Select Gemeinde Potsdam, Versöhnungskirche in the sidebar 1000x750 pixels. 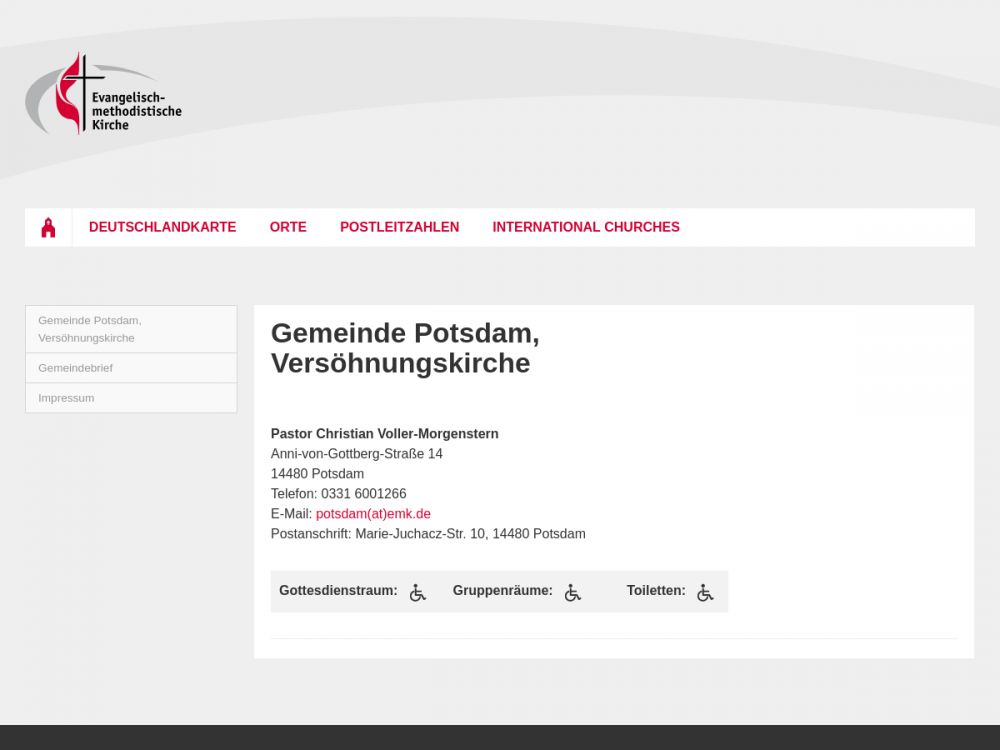[x=90, y=329]
